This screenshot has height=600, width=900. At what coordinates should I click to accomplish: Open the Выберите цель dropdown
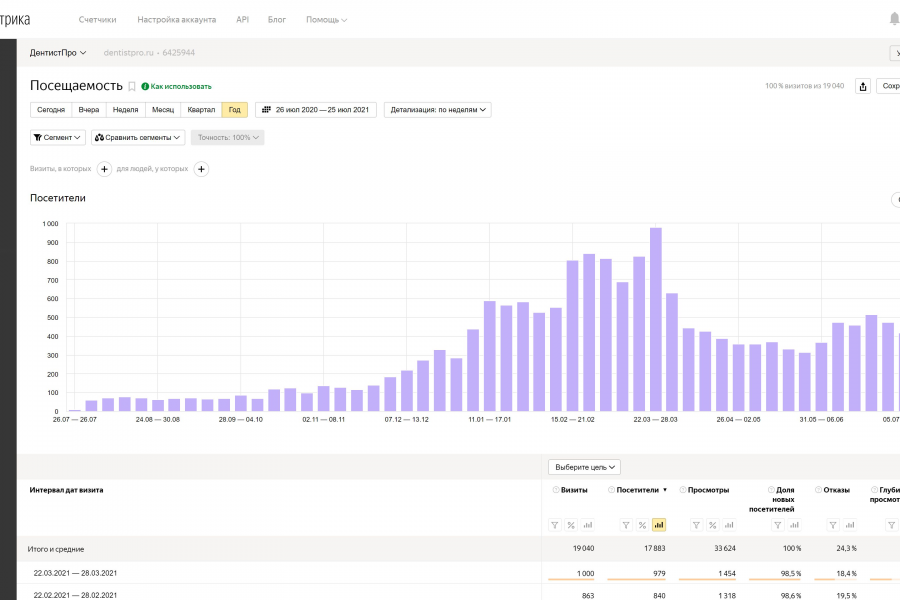(585, 467)
